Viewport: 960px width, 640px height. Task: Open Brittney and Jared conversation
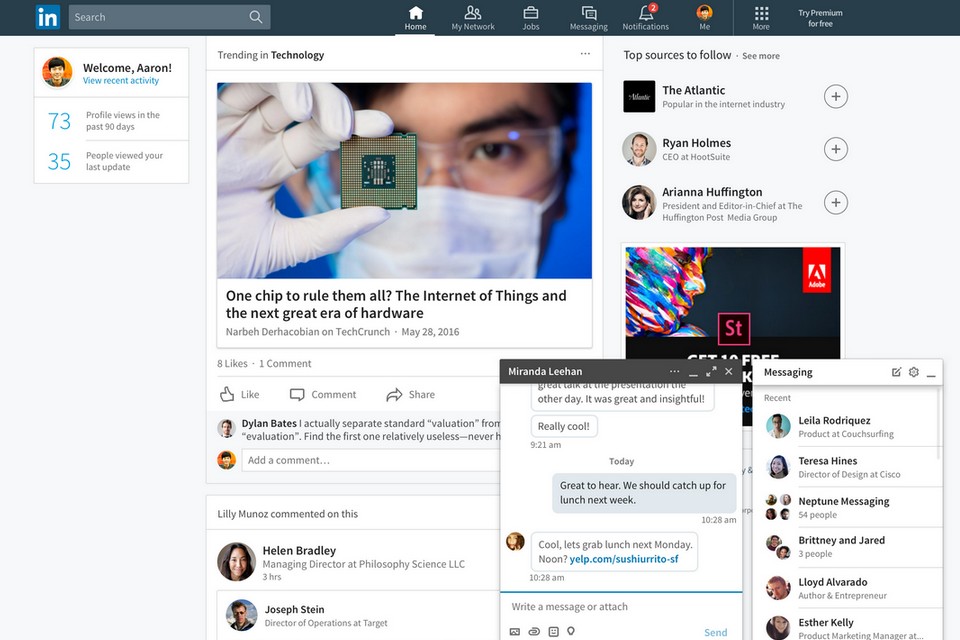pyautogui.click(x=849, y=547)
